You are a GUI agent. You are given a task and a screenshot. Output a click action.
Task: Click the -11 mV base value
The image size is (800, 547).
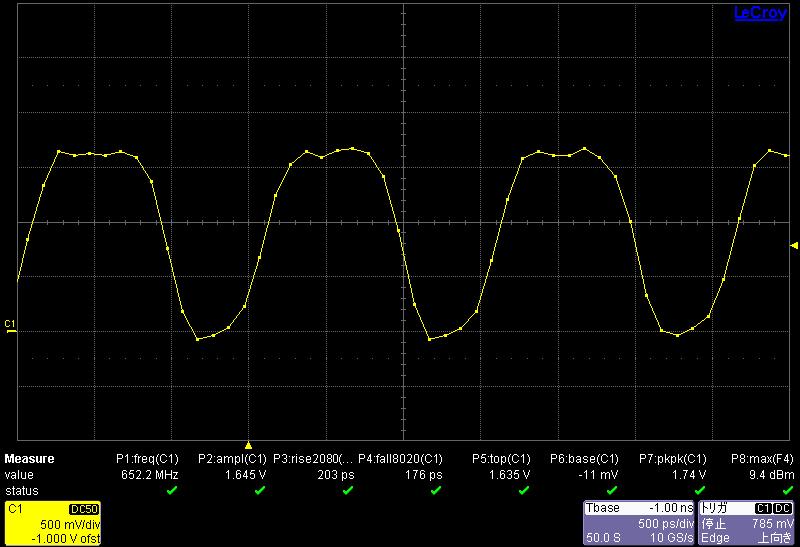pyautogui.click(x=598, y=475)
